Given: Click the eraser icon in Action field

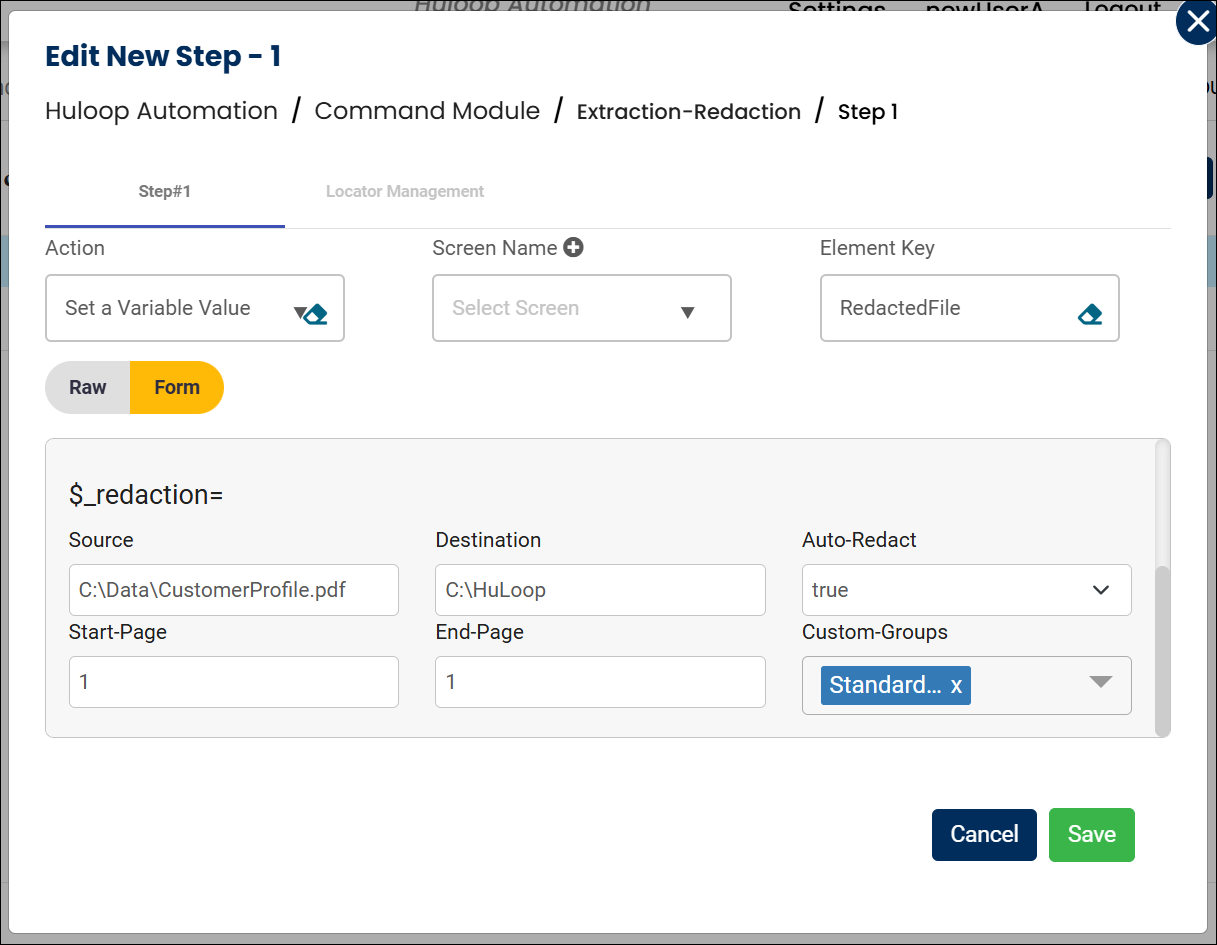Looking at the screenshot, I should point(317,315).
